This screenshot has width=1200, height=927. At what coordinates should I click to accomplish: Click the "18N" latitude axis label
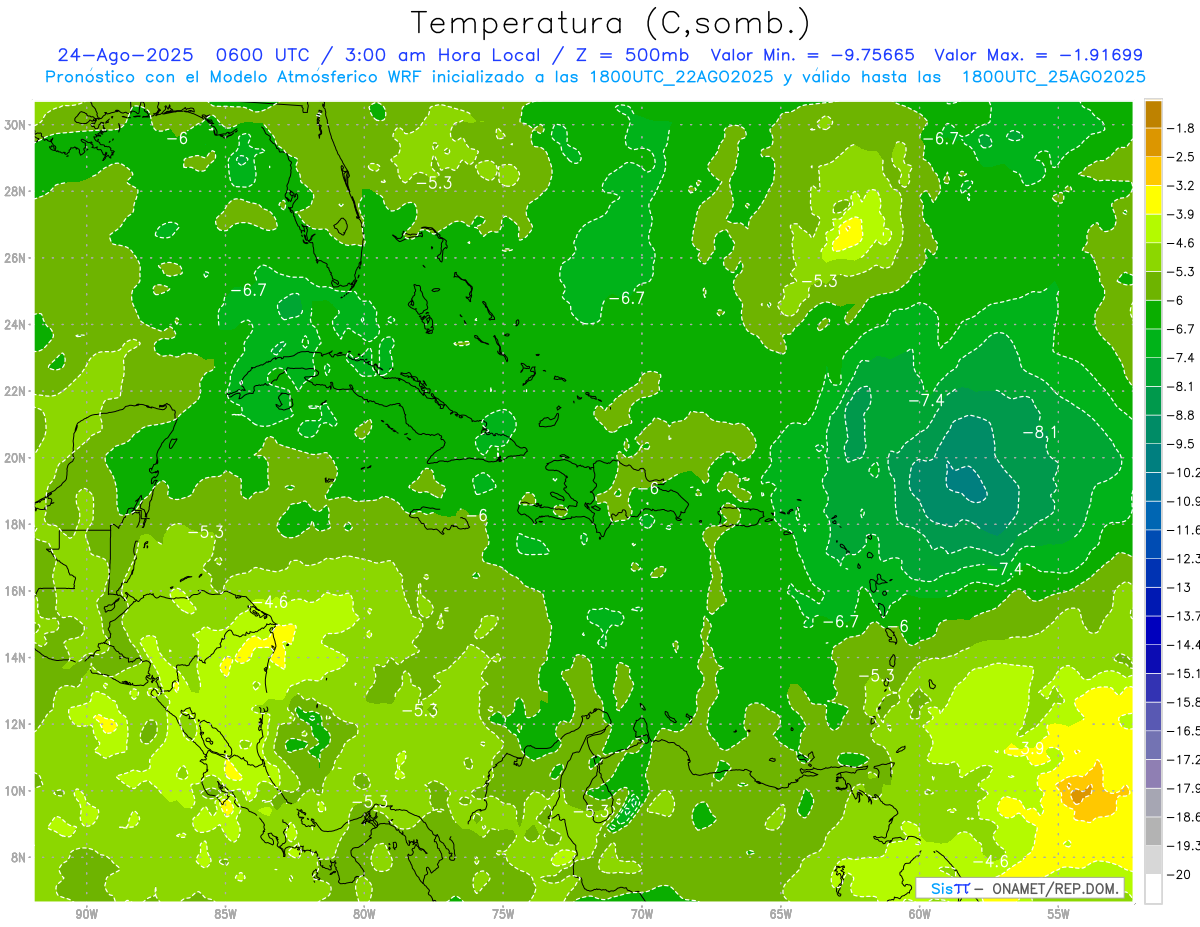16,524
